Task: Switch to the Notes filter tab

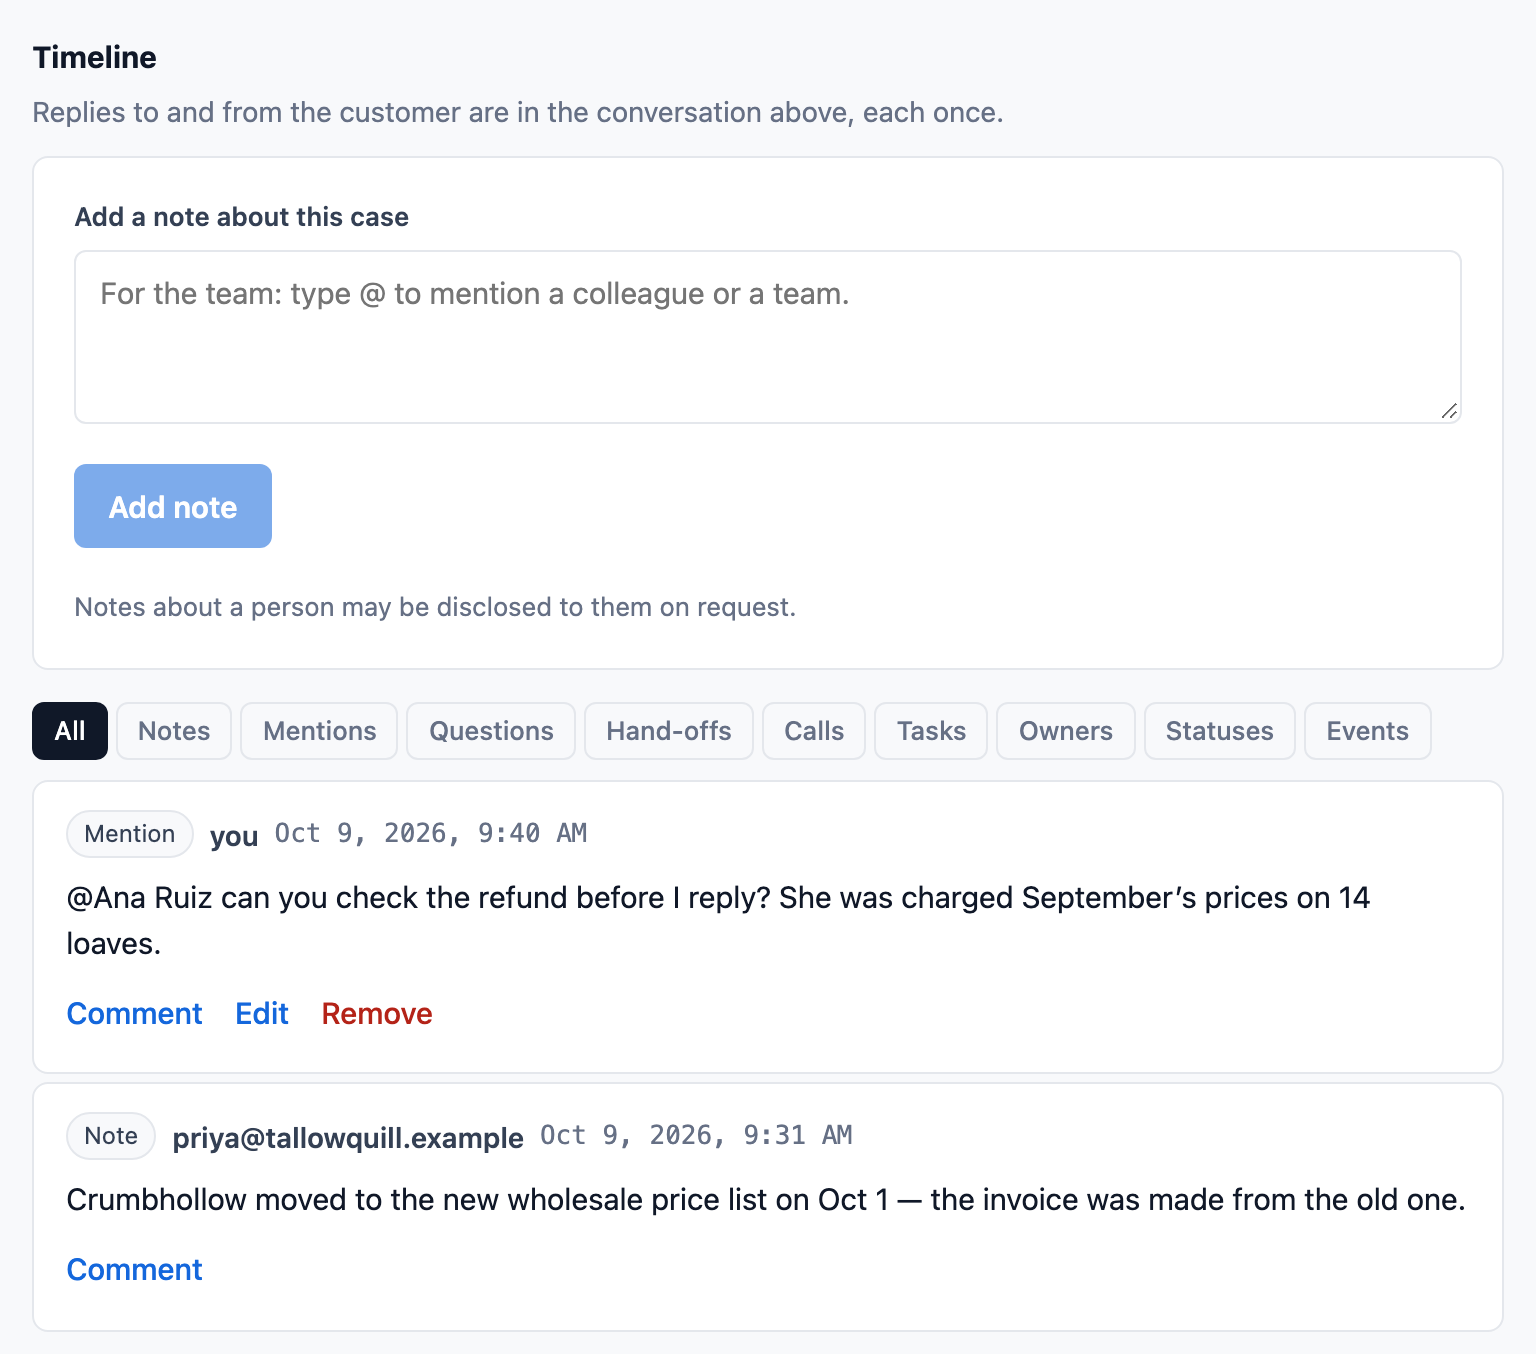Action: click(174, 731)
